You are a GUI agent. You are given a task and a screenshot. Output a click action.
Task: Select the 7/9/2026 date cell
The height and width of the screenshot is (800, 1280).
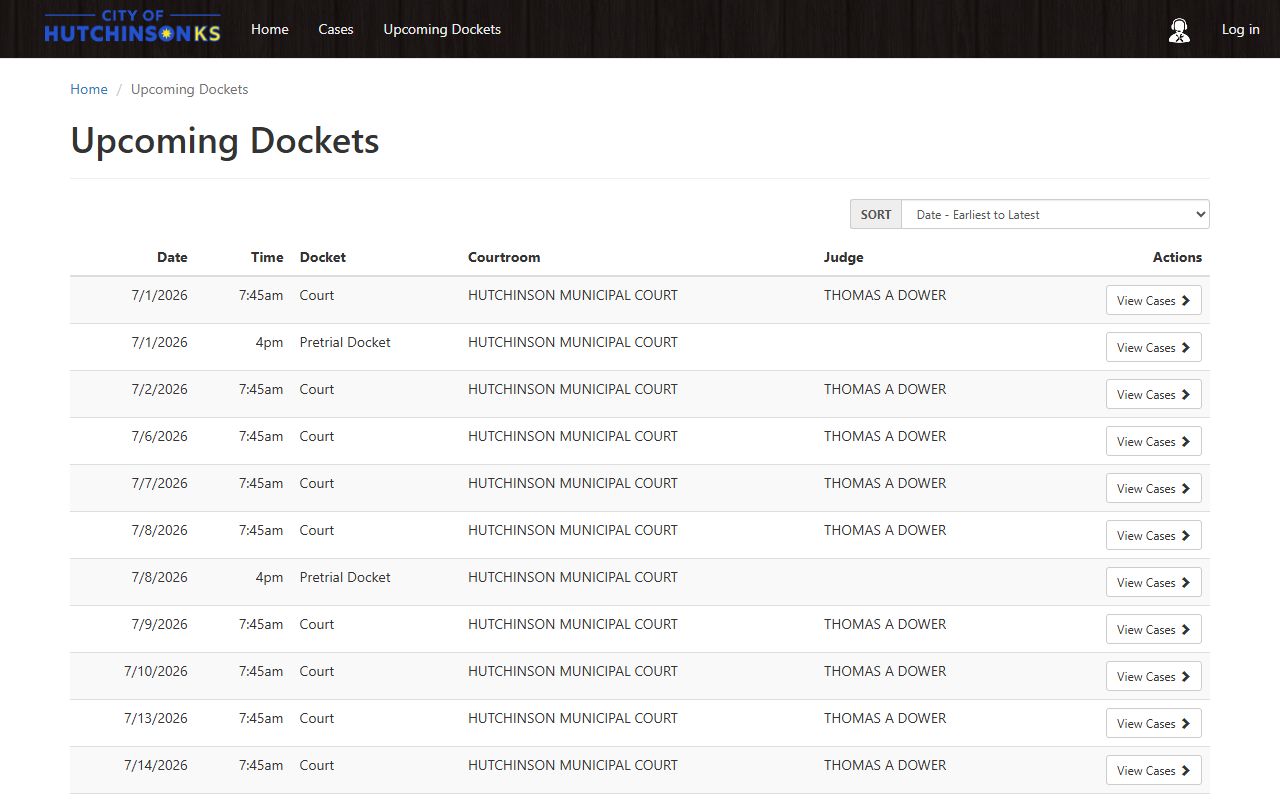(160, 624)
